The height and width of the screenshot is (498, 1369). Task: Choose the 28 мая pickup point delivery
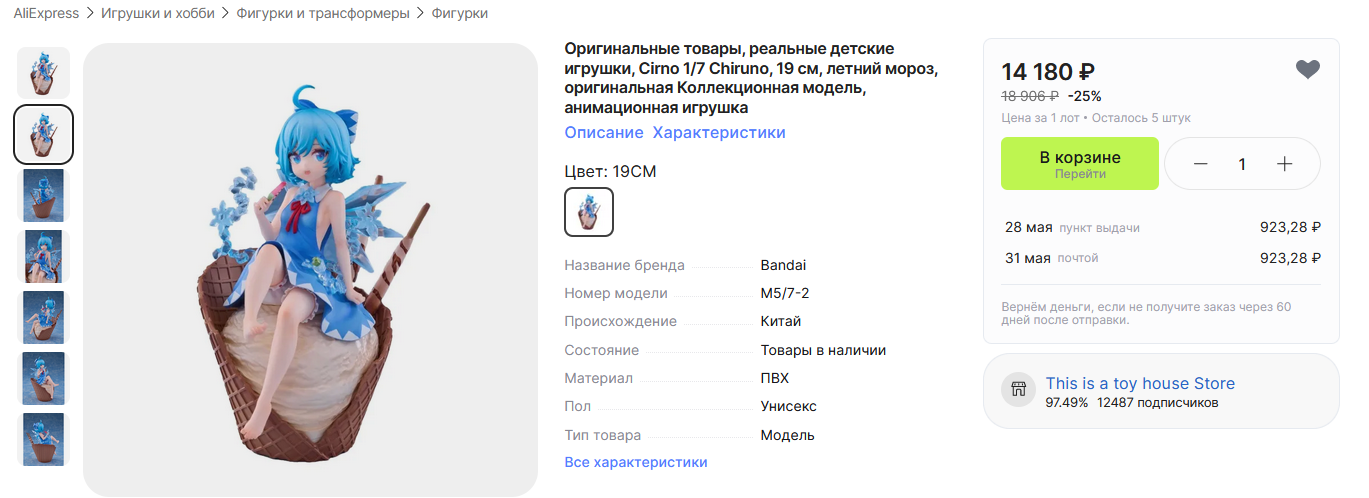(x=1163, y=228)
